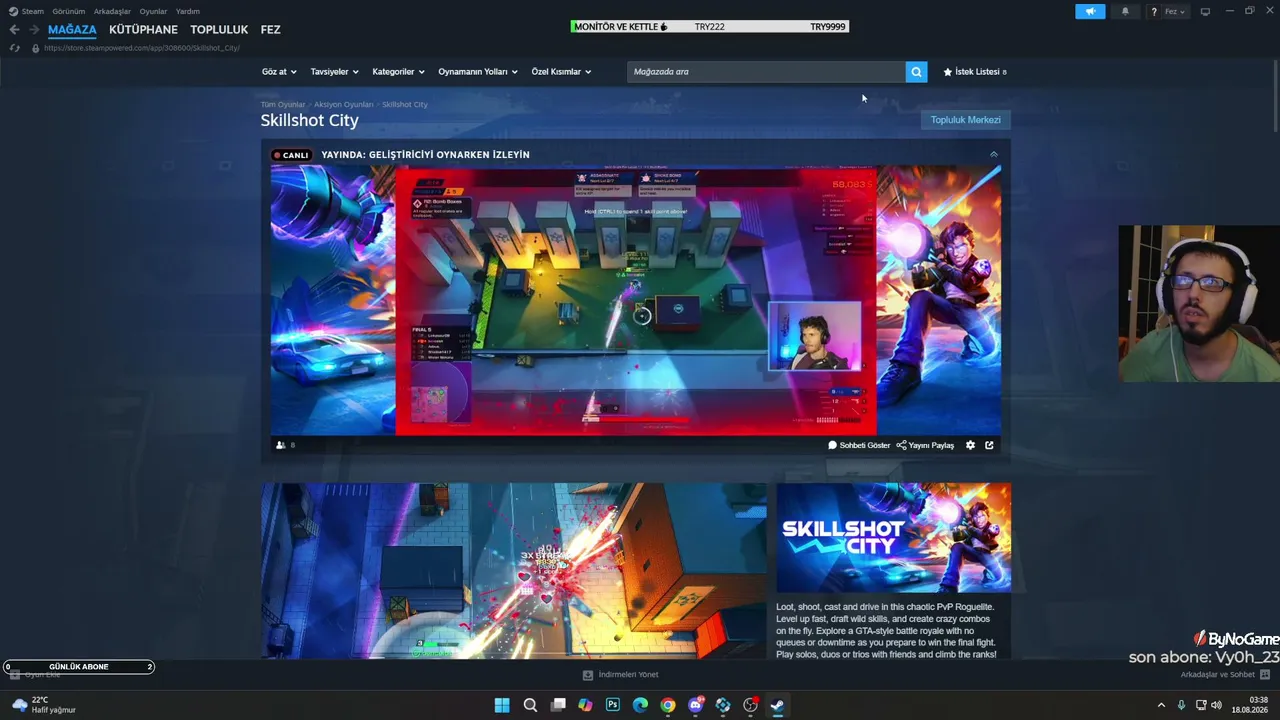This screenshot has width=1280, height=720.
Task: Click the megaphone announcements button
Action: tap(1090, 11)
